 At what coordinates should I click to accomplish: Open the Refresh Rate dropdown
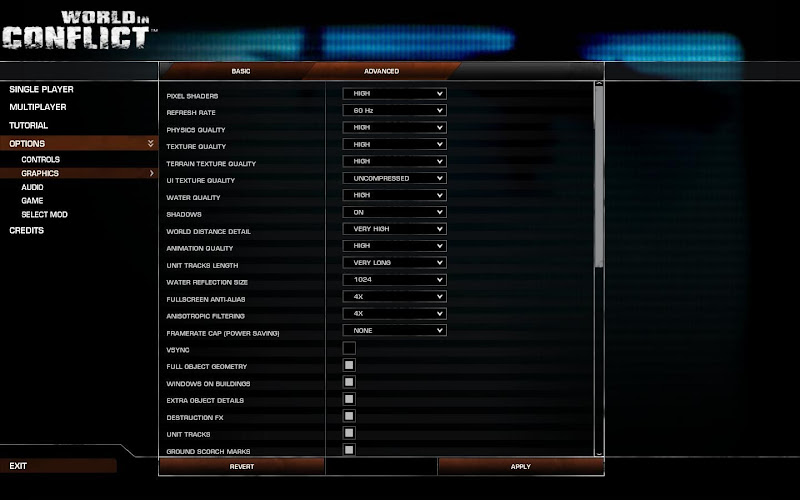coord(394,111)
